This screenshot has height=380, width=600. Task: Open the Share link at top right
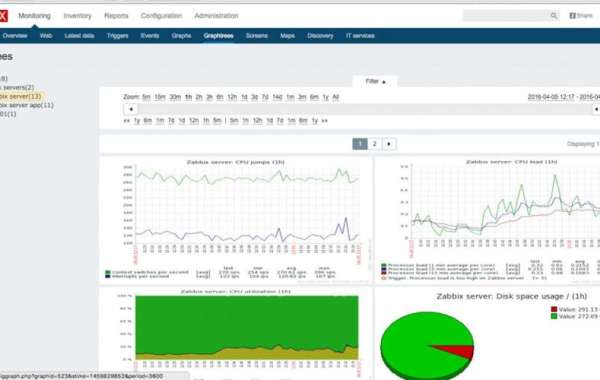coord(581,16)
